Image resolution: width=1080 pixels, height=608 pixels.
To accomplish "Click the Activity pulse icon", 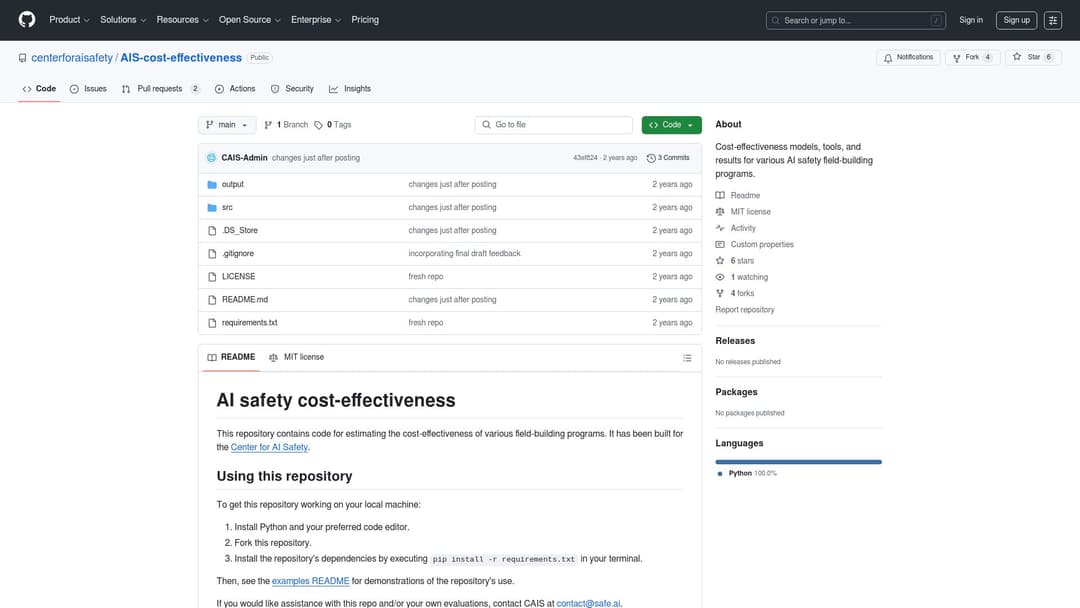I will click(x=720, y=228).
